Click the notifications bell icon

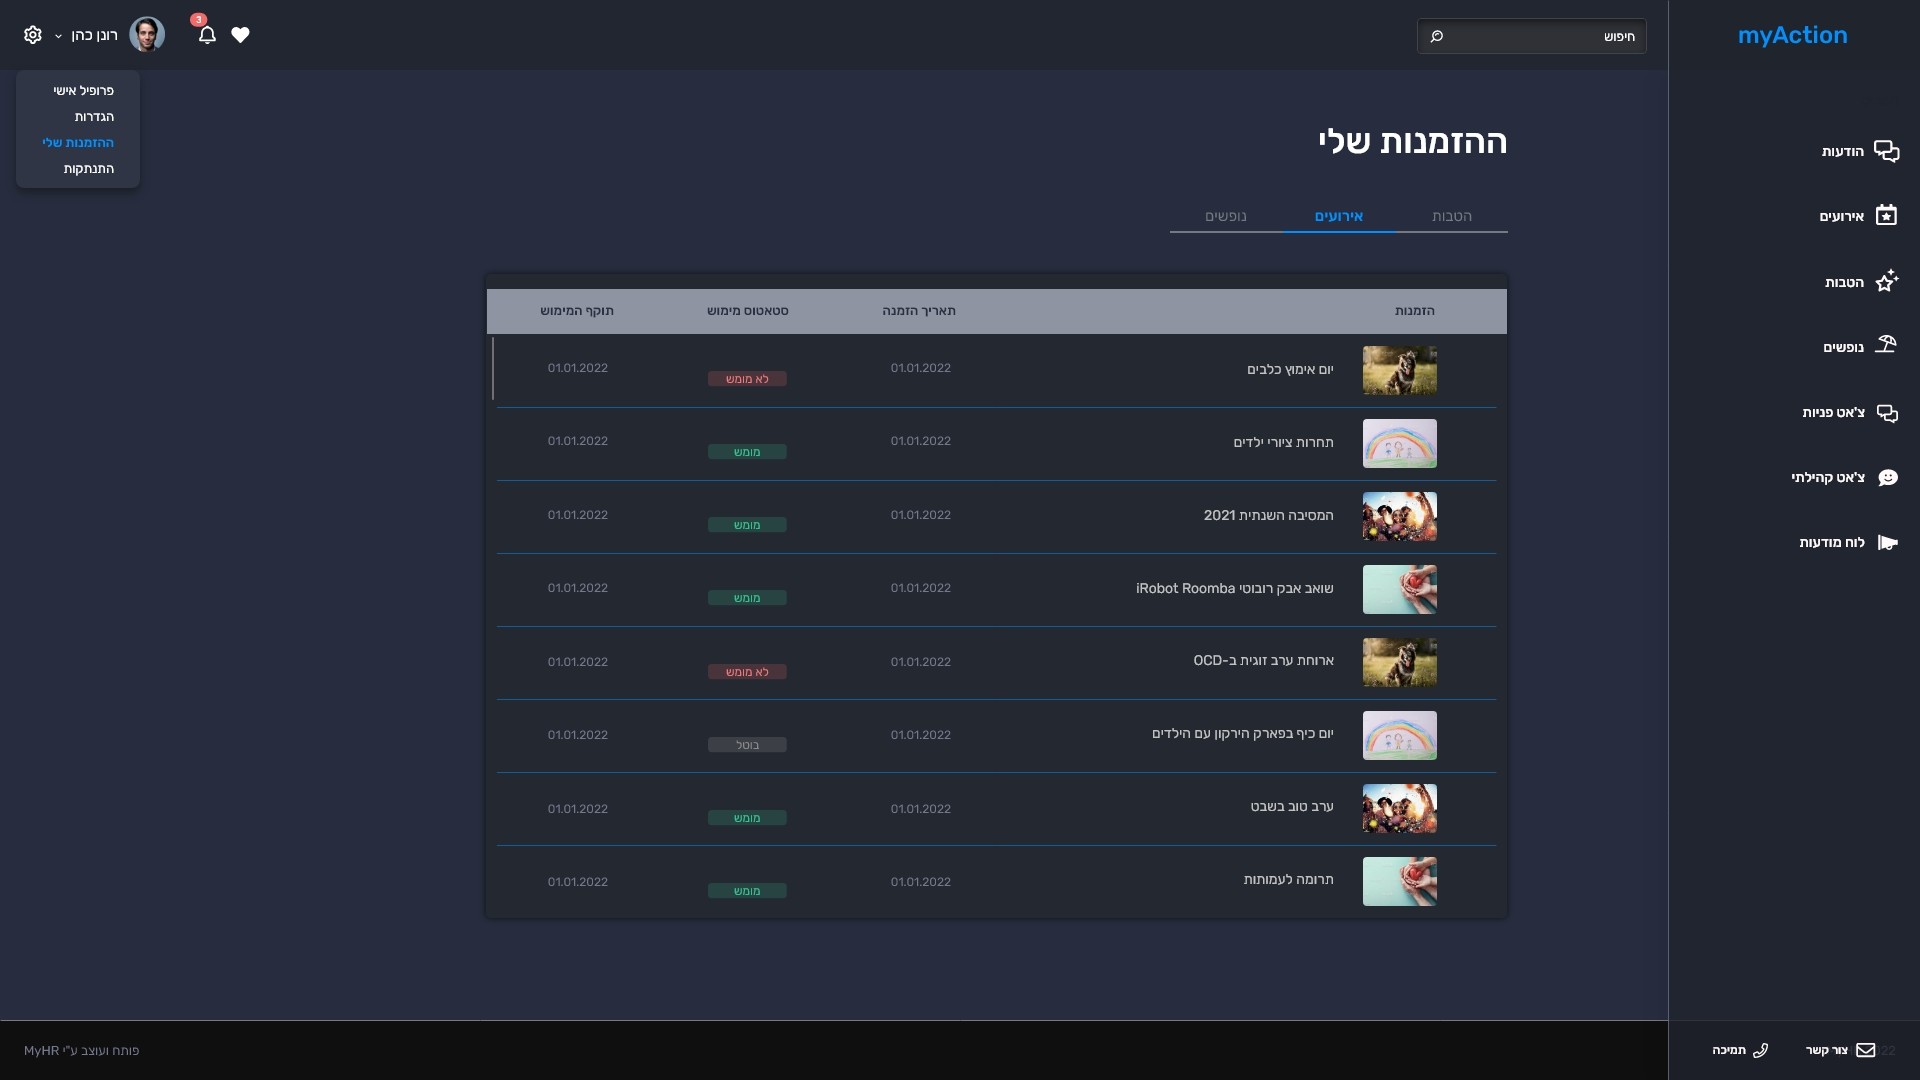[x=207, y=35]
